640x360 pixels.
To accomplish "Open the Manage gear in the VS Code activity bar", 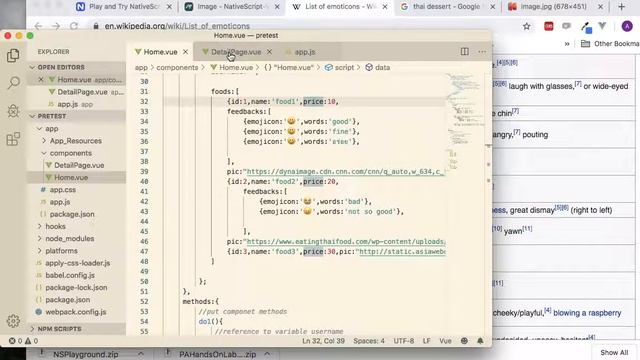I will click(13, 321).
